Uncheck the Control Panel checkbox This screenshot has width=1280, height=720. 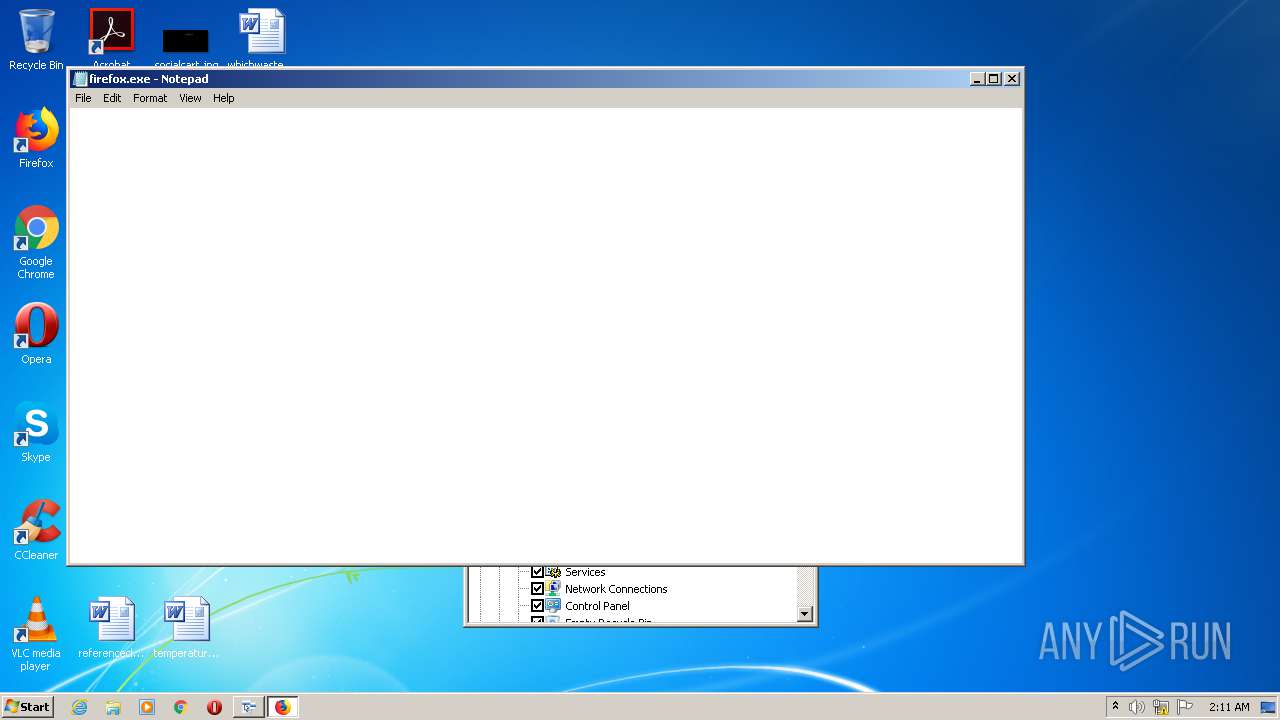tap(537, 606)
